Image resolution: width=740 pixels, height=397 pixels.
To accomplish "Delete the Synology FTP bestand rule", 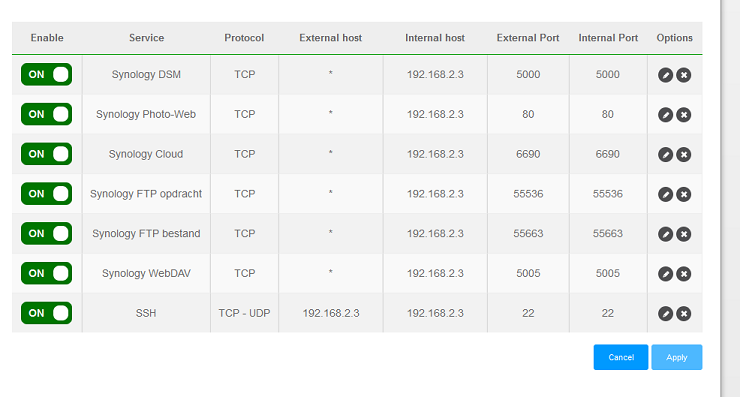I will coord(683,234).
